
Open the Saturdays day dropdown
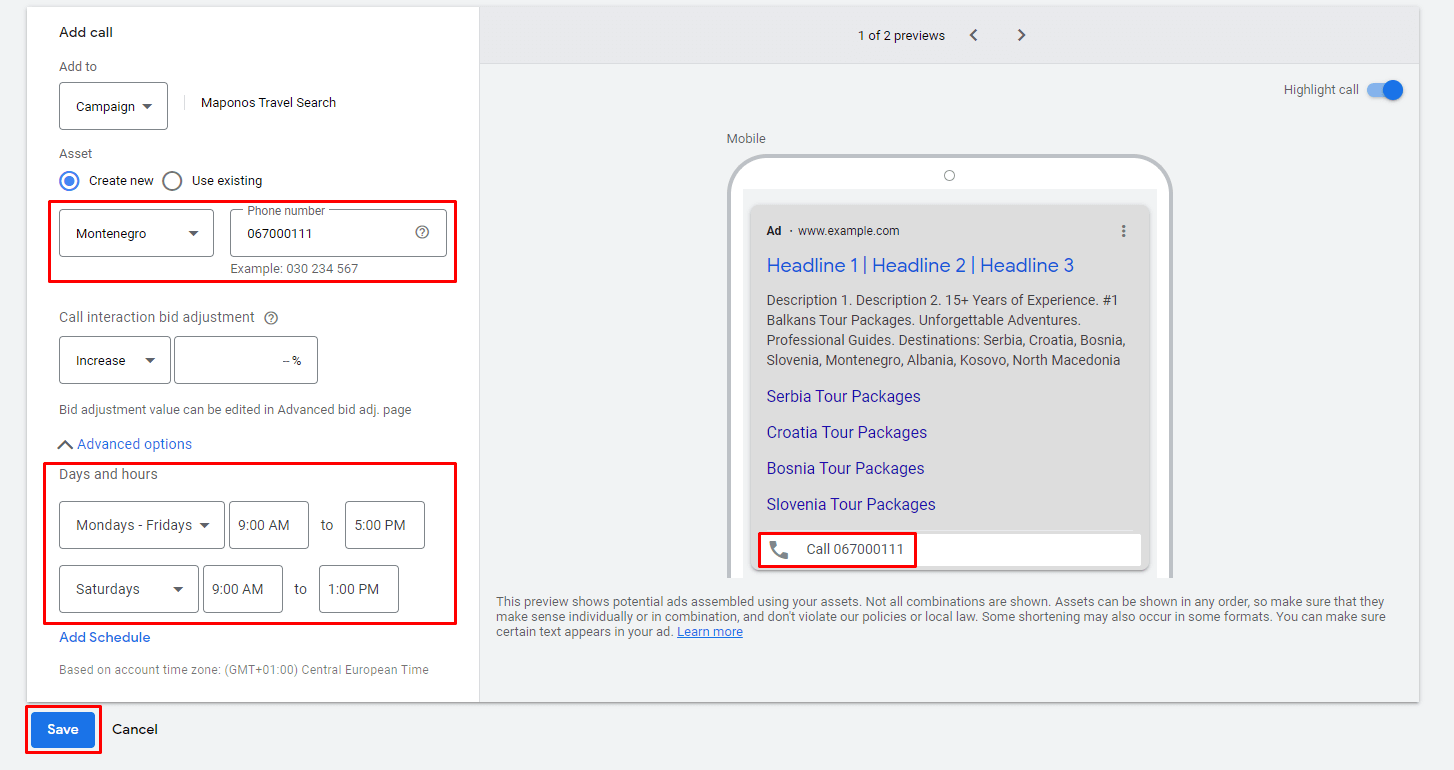tap(129, 589)
